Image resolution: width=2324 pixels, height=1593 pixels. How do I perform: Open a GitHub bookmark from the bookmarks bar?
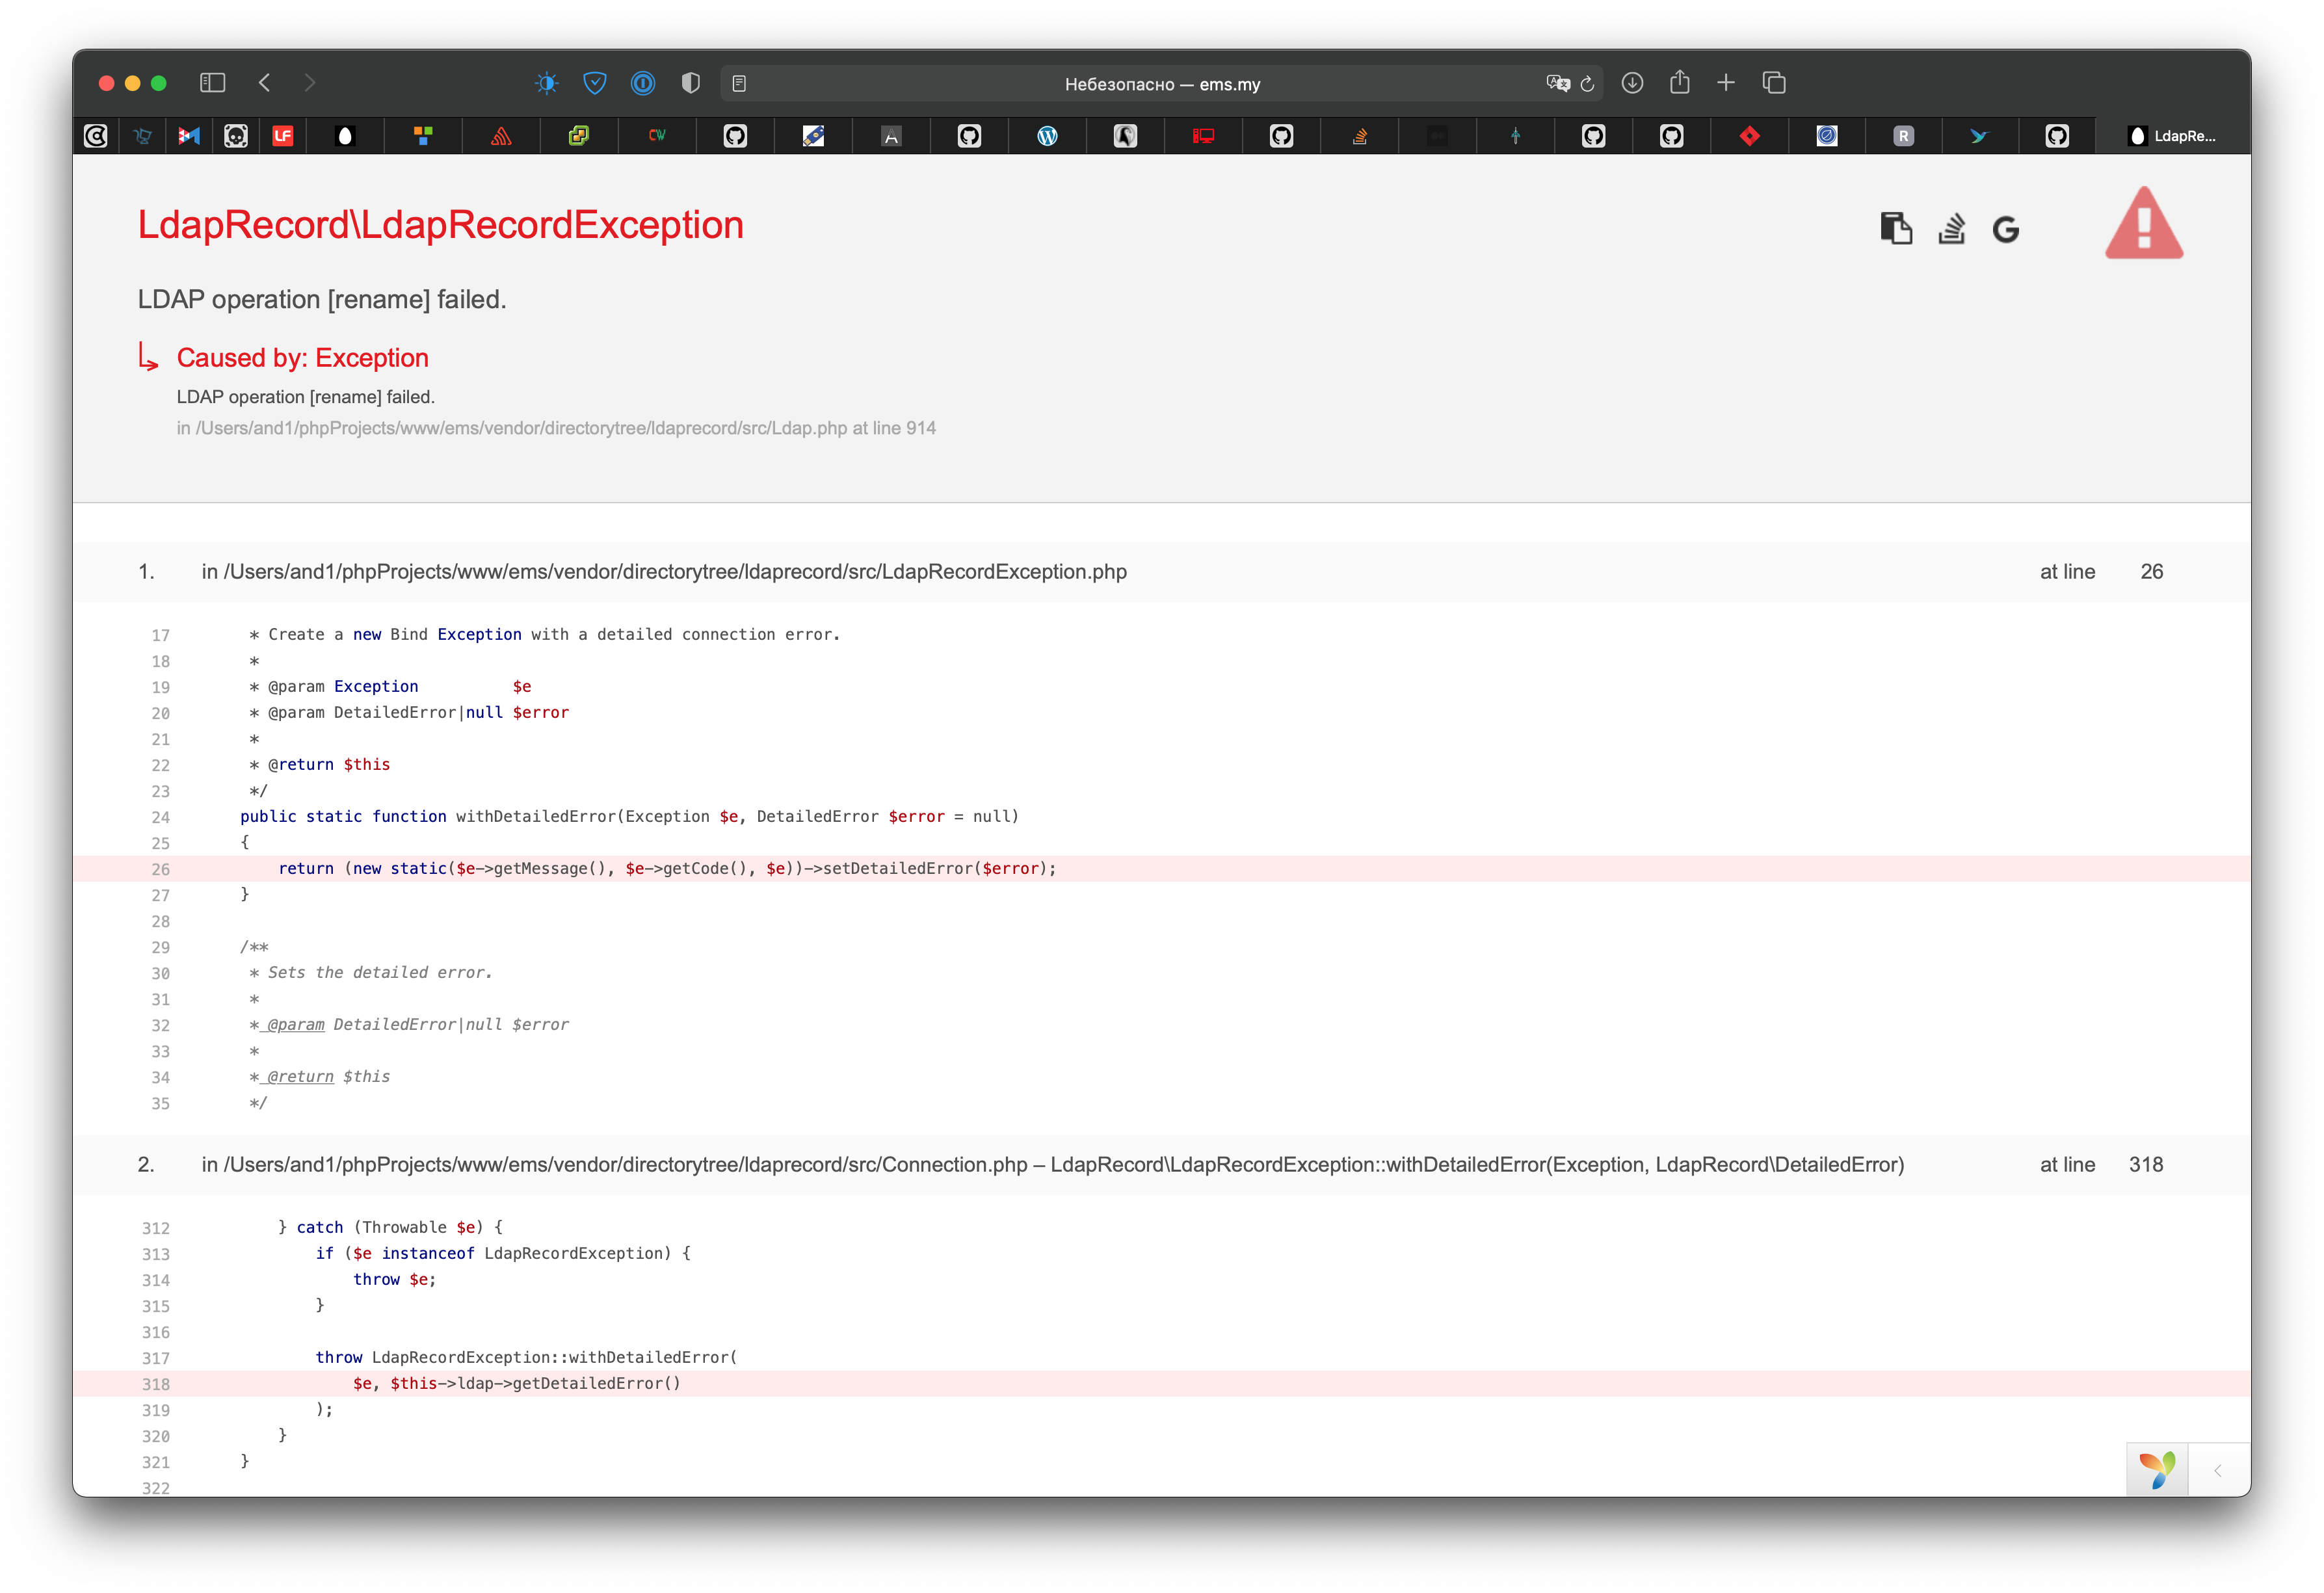[736, 135]
